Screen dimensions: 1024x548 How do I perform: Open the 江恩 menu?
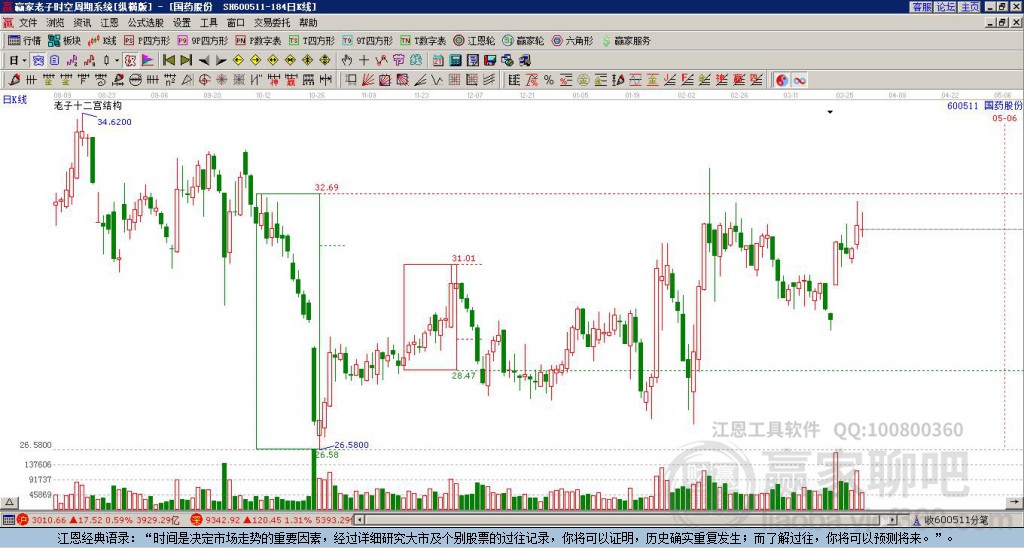tap(109, 23)
